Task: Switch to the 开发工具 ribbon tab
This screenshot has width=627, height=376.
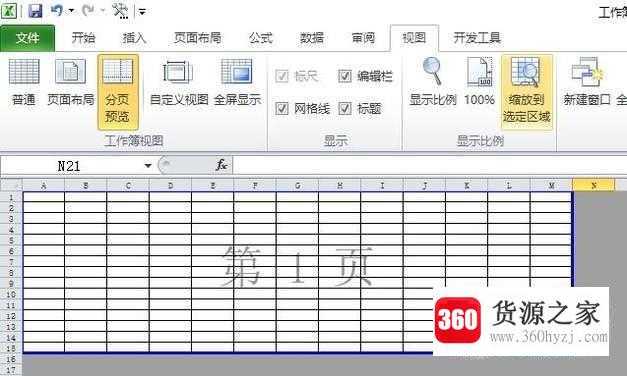Action: pyautogui.click(x=477, y=38)
